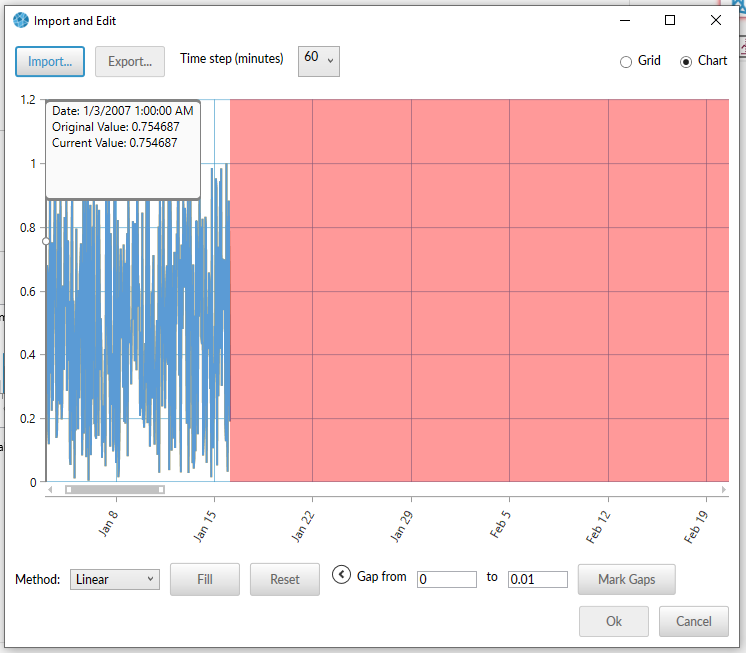Click the chart's horizontal scrollbar thumb
This screenshot has width=746, height=653.
click(114, 489)
